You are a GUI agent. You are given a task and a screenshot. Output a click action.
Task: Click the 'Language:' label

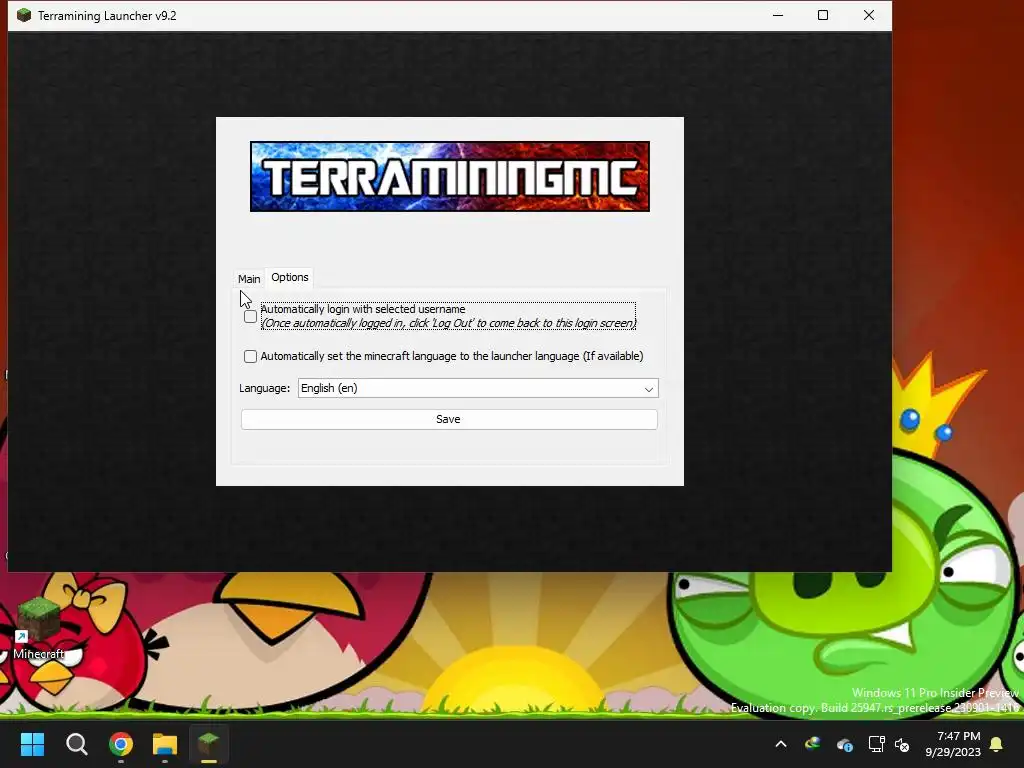point(264,388)
